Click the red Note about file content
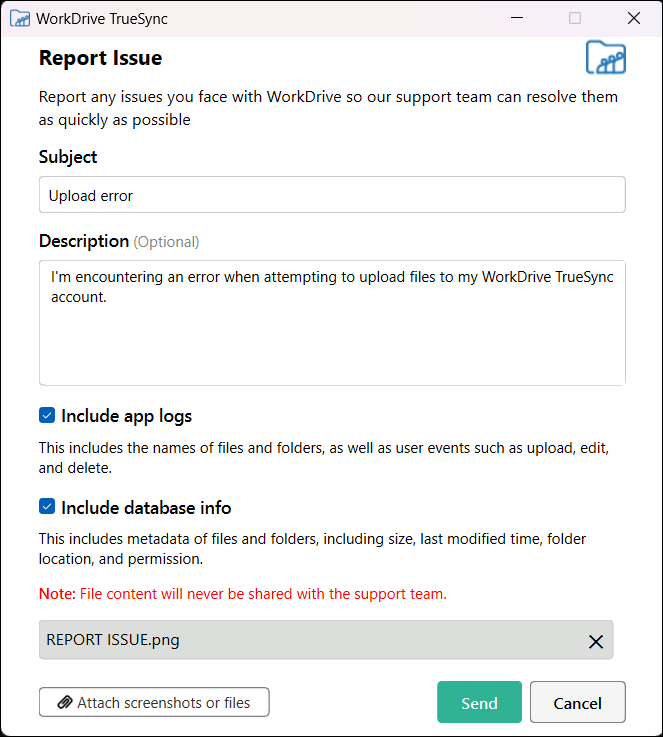Screen dimensions: 663x737 242,594
